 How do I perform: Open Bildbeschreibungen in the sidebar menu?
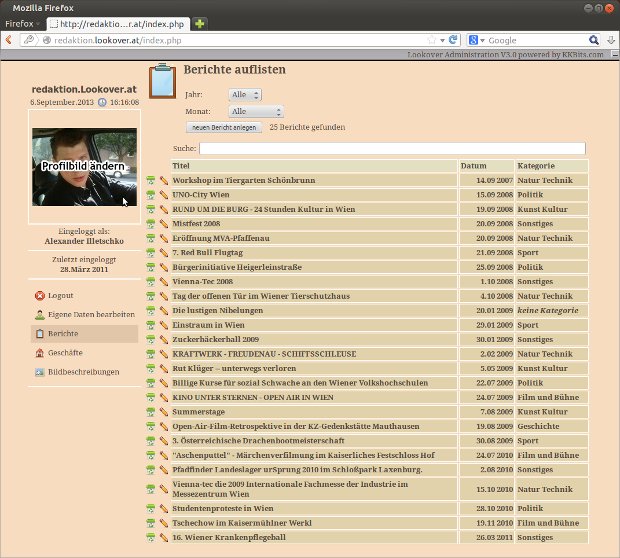[83, 372]
